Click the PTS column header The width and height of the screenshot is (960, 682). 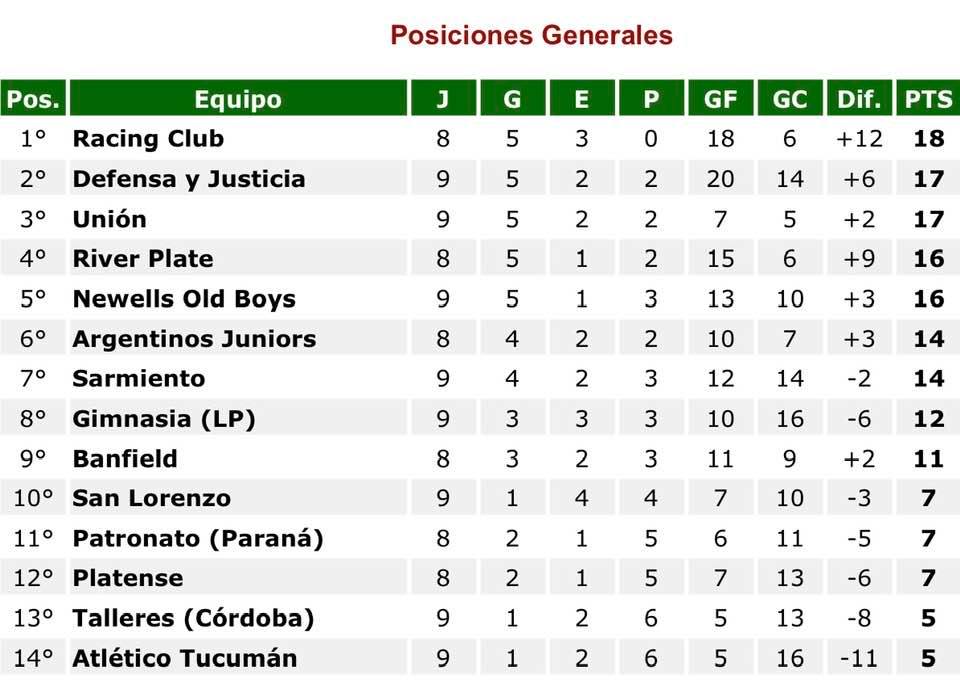(x=928, y=98)
